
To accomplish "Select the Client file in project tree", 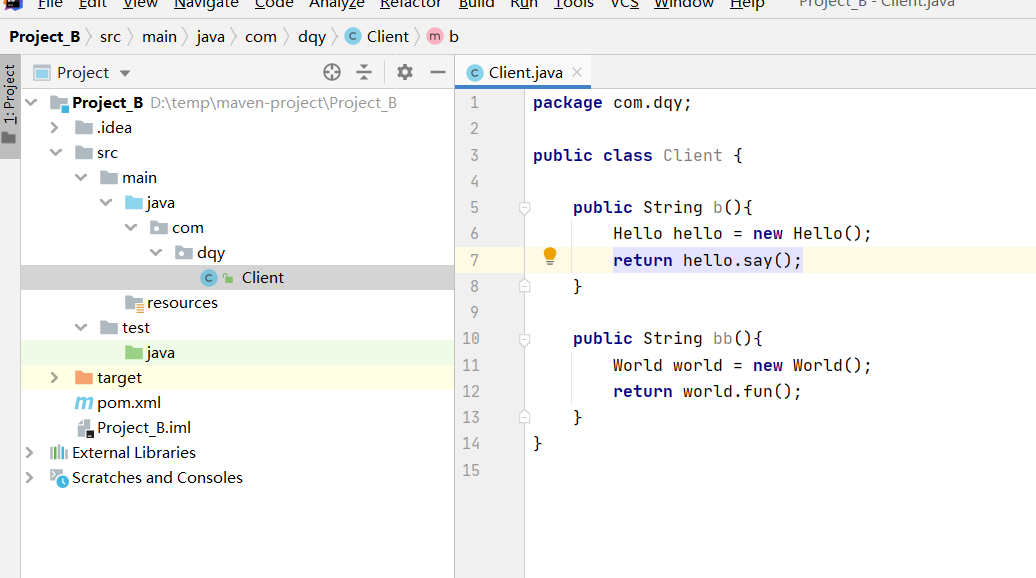I will pos(238,278).
